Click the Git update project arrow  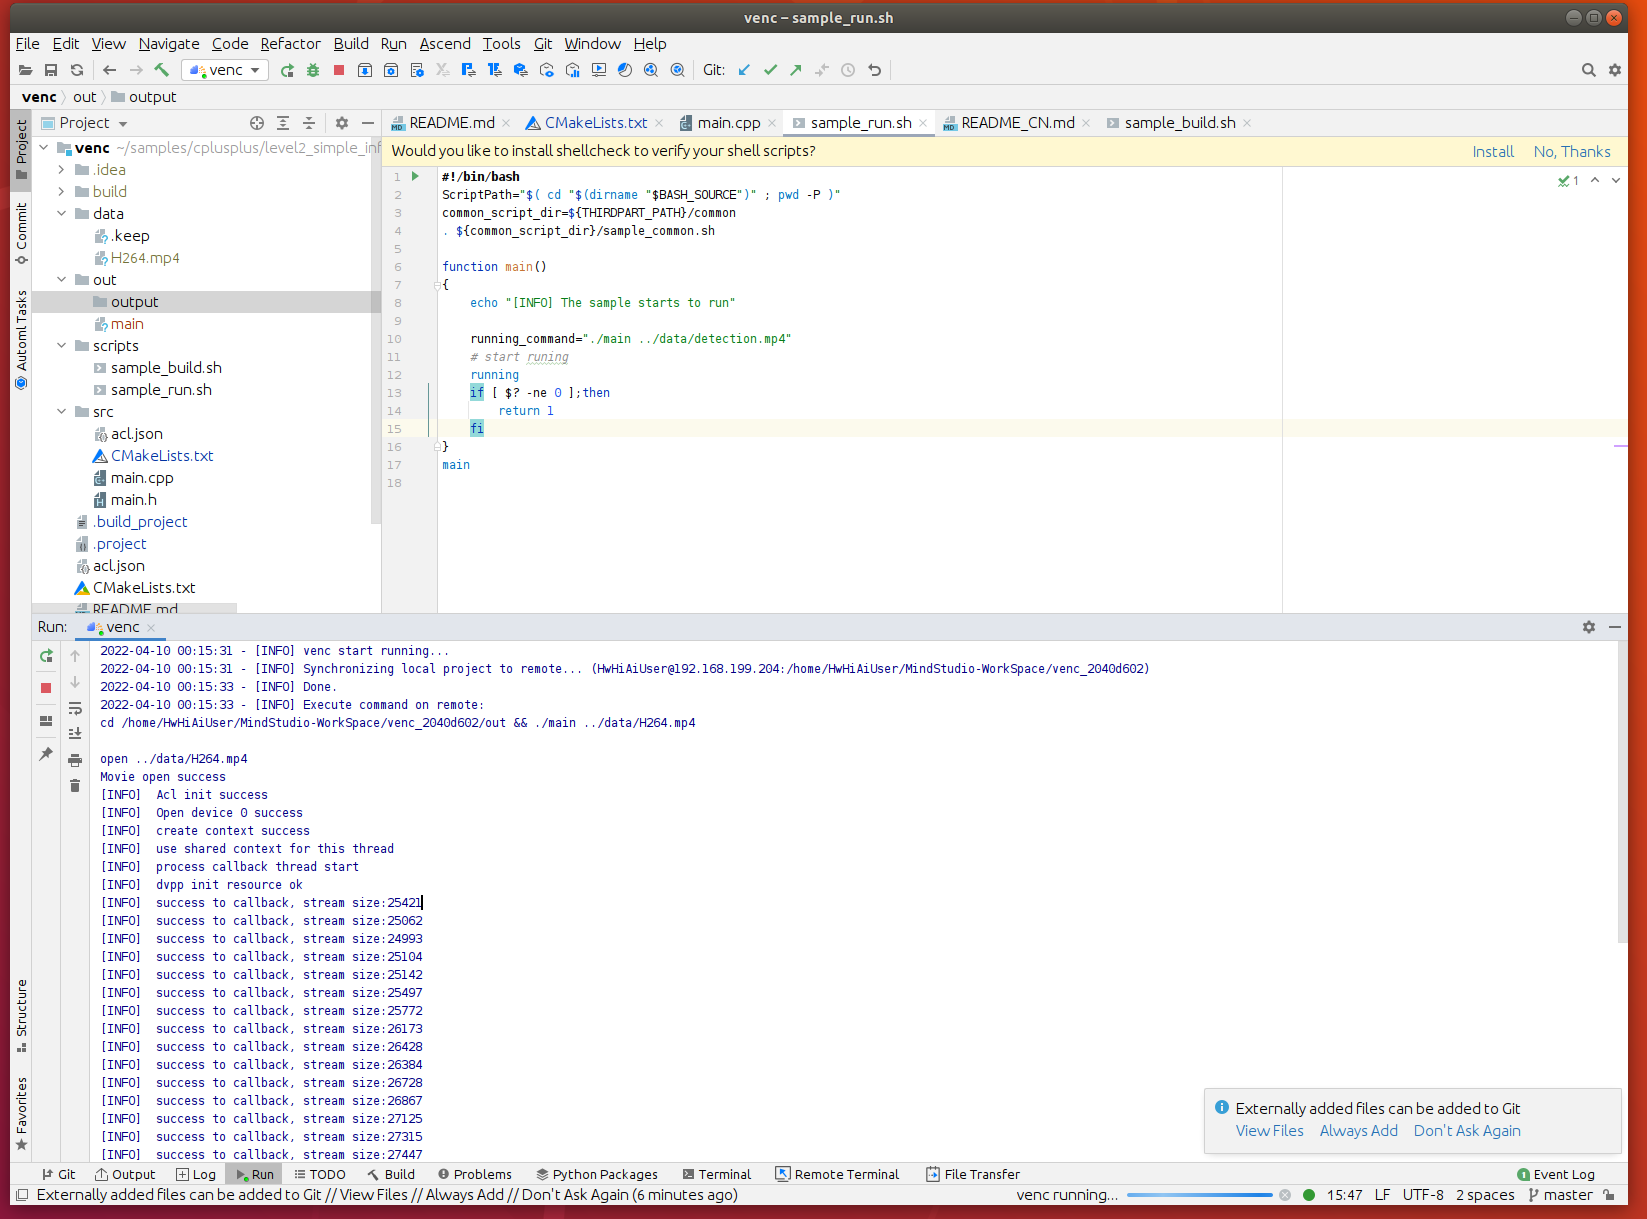(744, 70)
